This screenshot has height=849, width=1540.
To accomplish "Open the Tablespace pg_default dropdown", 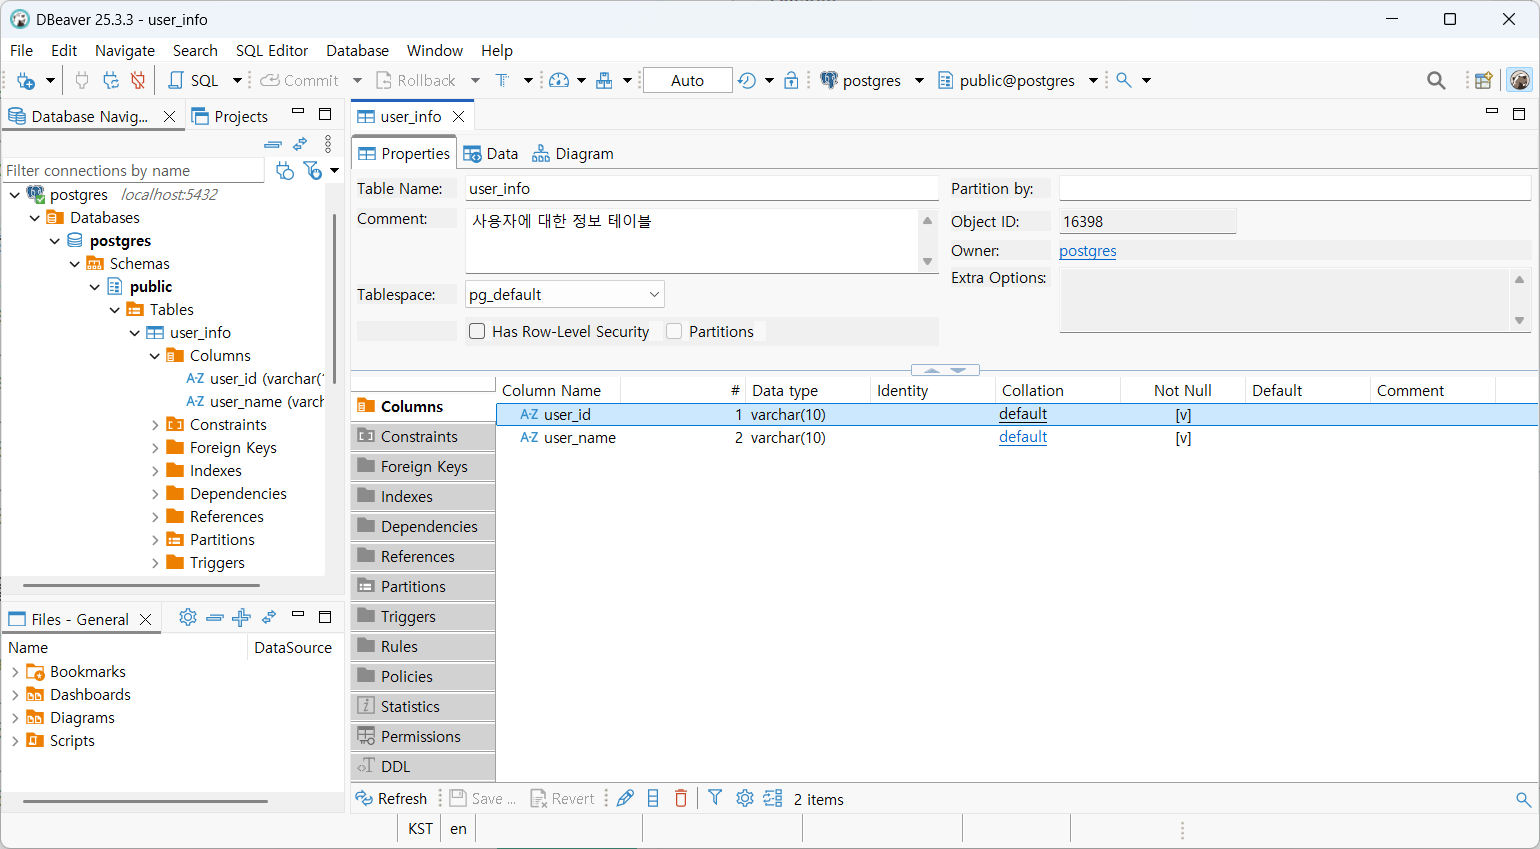I will pos(654,294).
